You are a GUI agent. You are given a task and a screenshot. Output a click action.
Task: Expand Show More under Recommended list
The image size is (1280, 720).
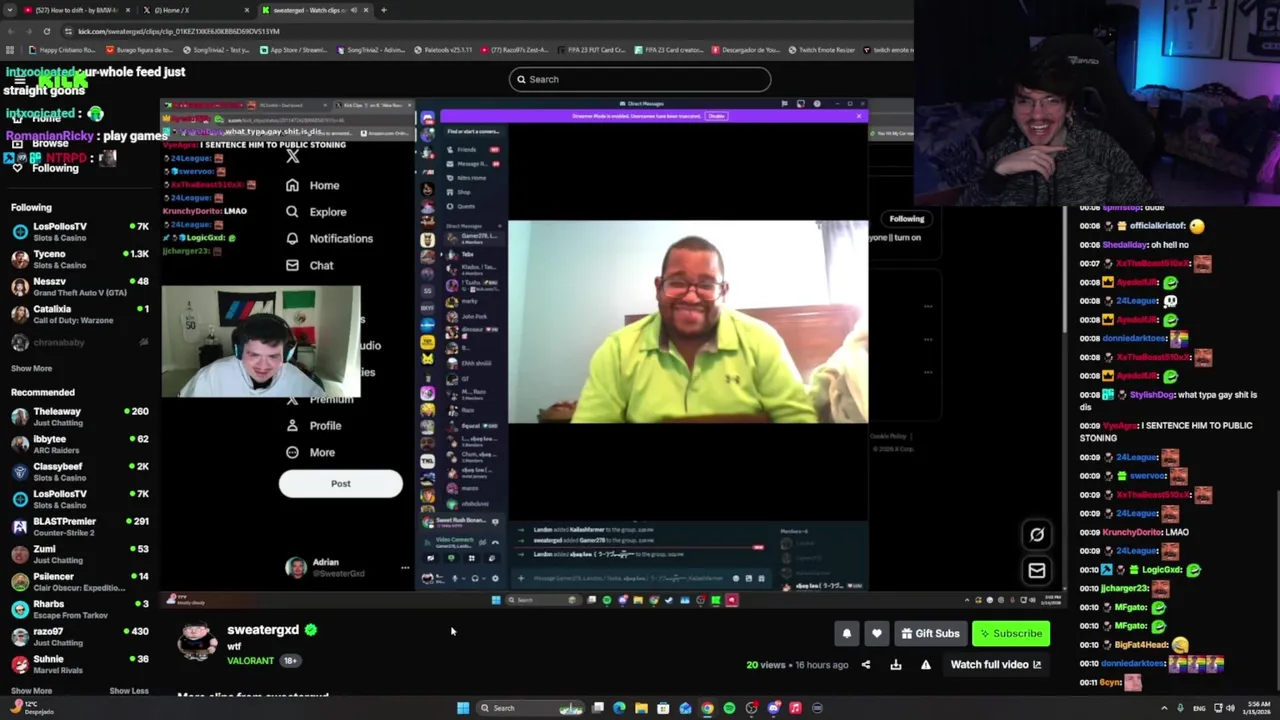click(x=31, y=691)
